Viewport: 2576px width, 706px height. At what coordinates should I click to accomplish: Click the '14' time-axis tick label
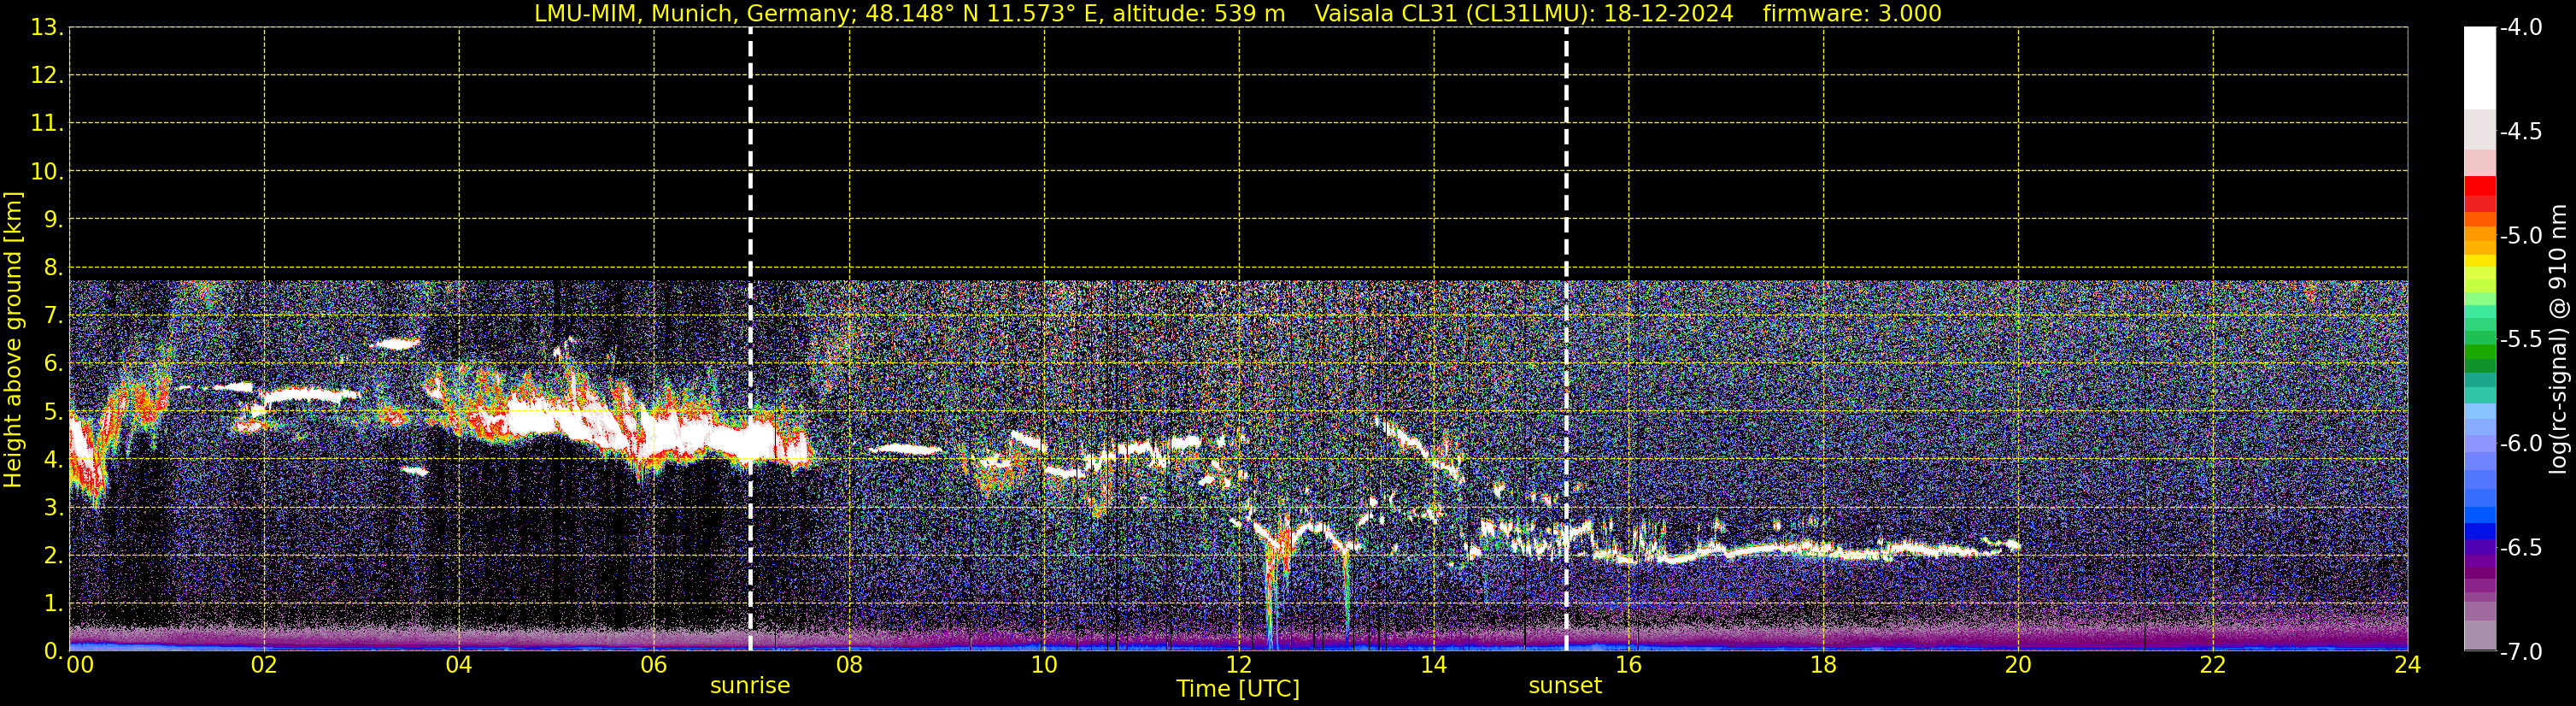pyautogui.click(x=1434, y=665)
